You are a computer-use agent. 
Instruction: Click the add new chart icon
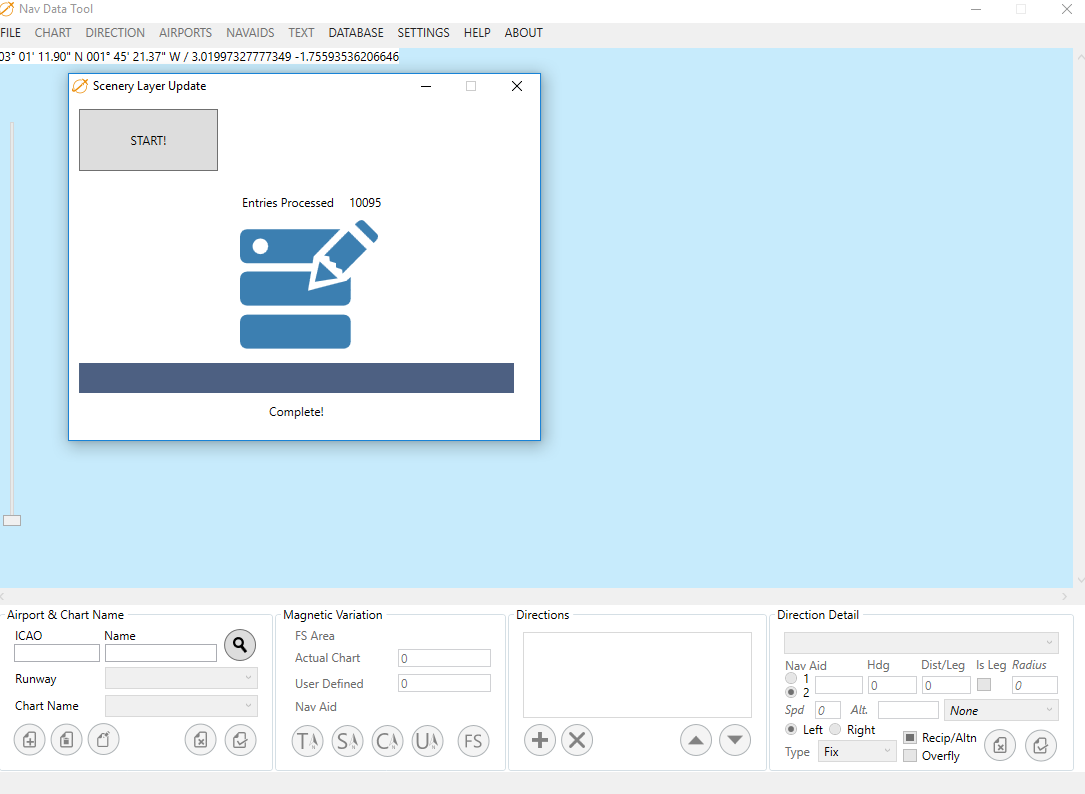coord(30,741)
